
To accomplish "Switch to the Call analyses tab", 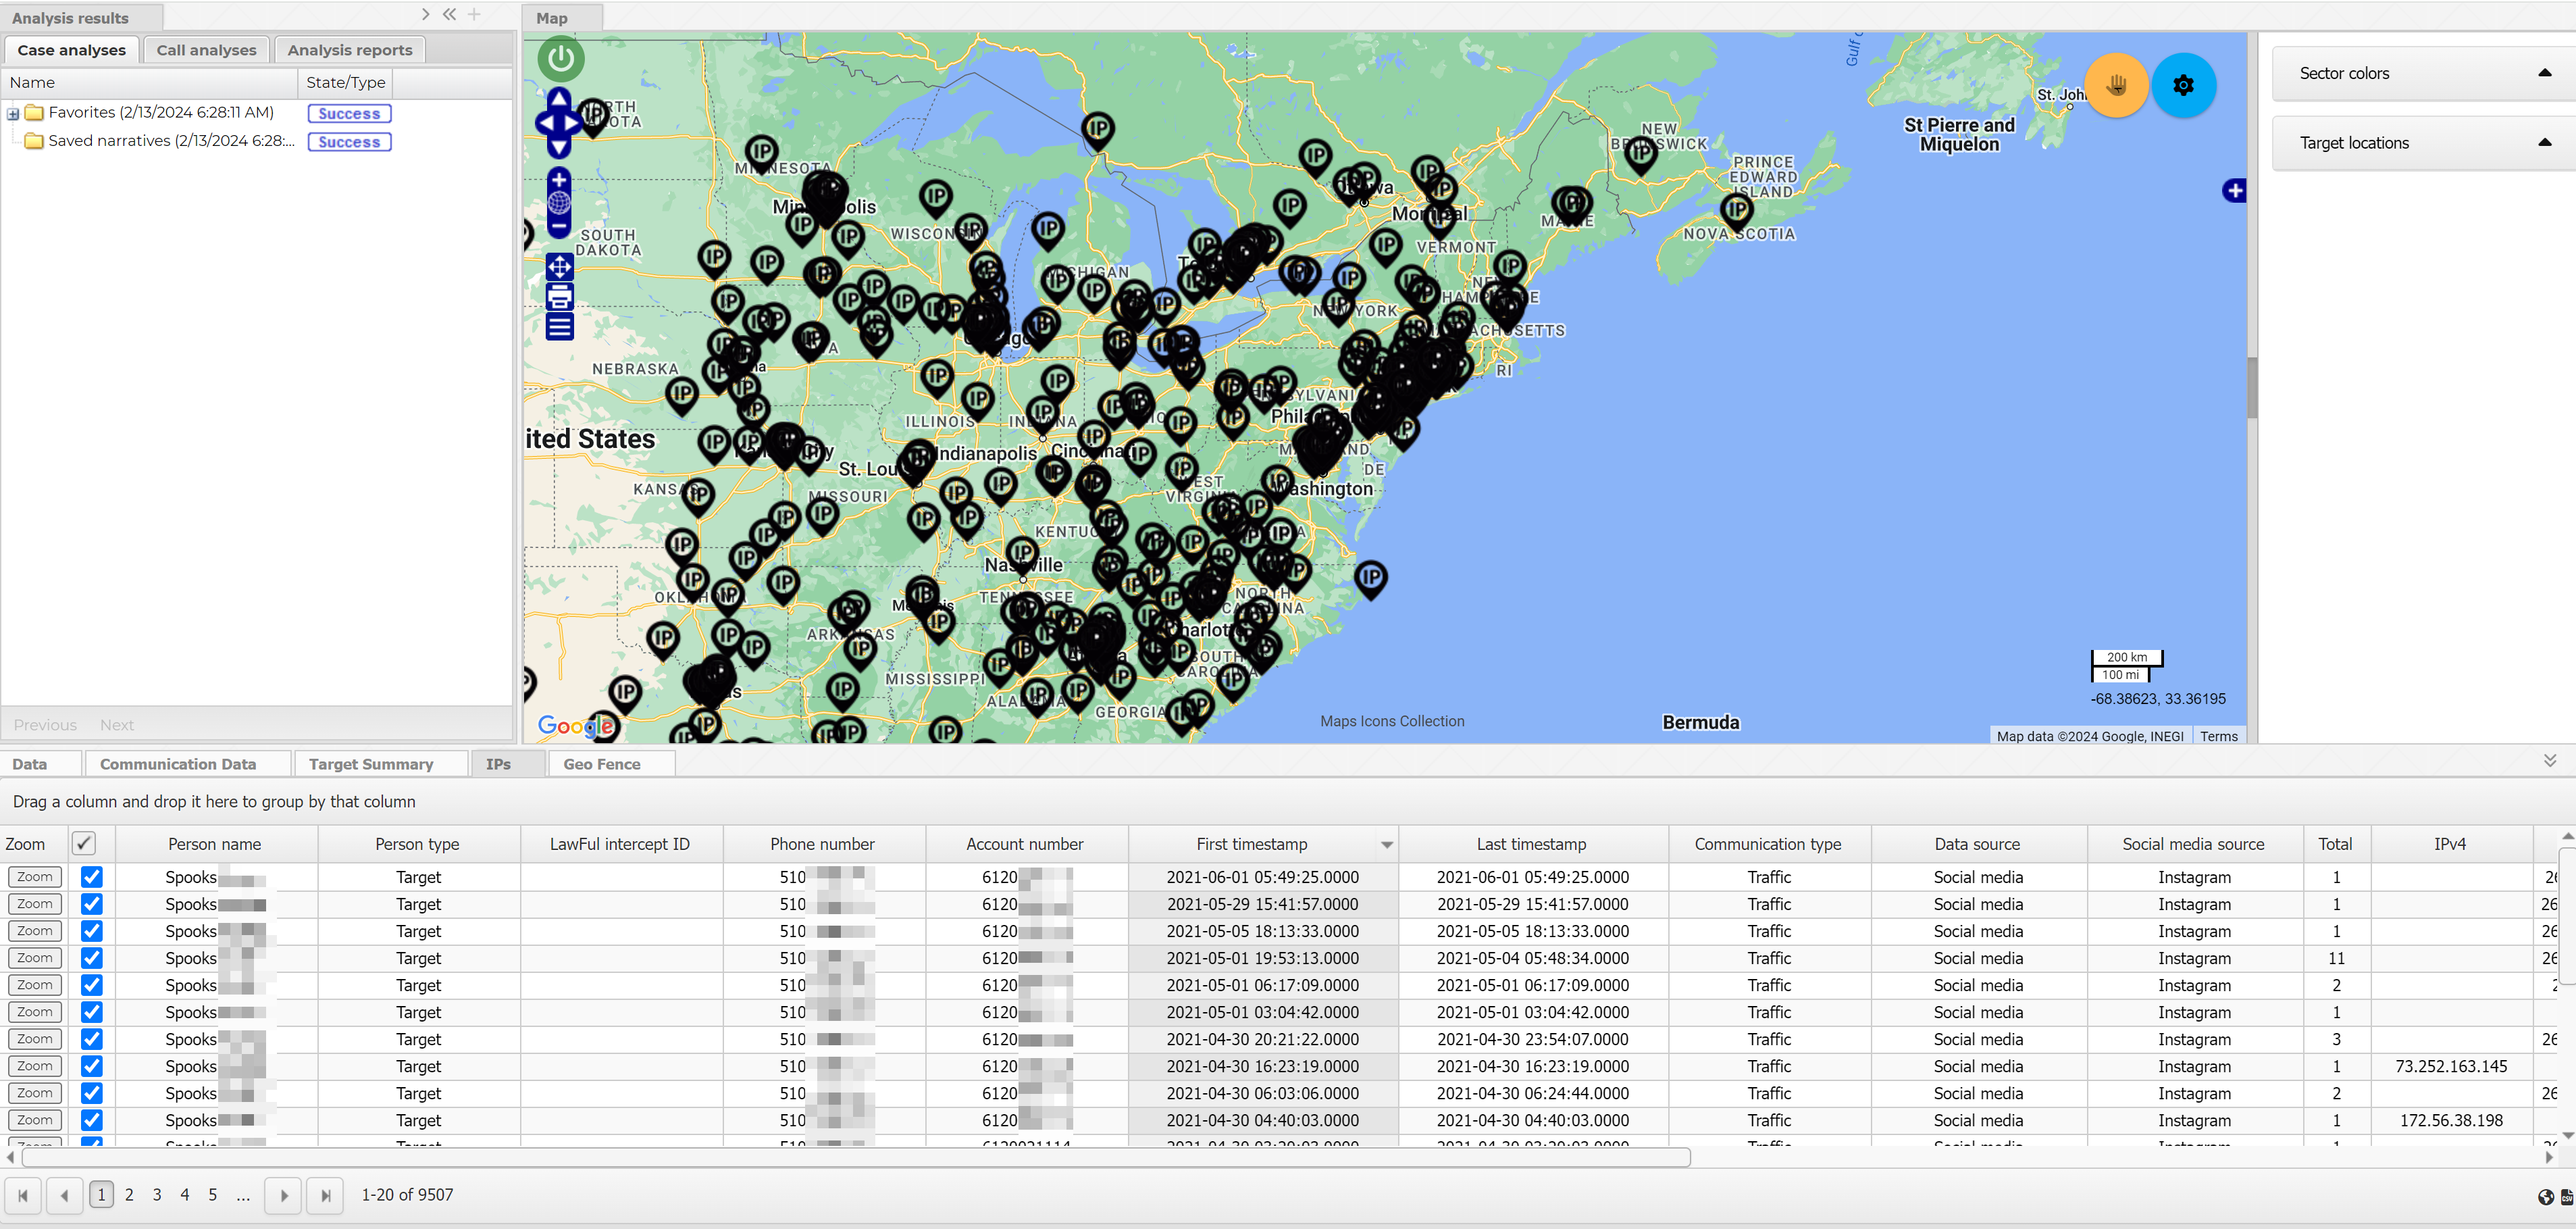I will pos(206,50).
